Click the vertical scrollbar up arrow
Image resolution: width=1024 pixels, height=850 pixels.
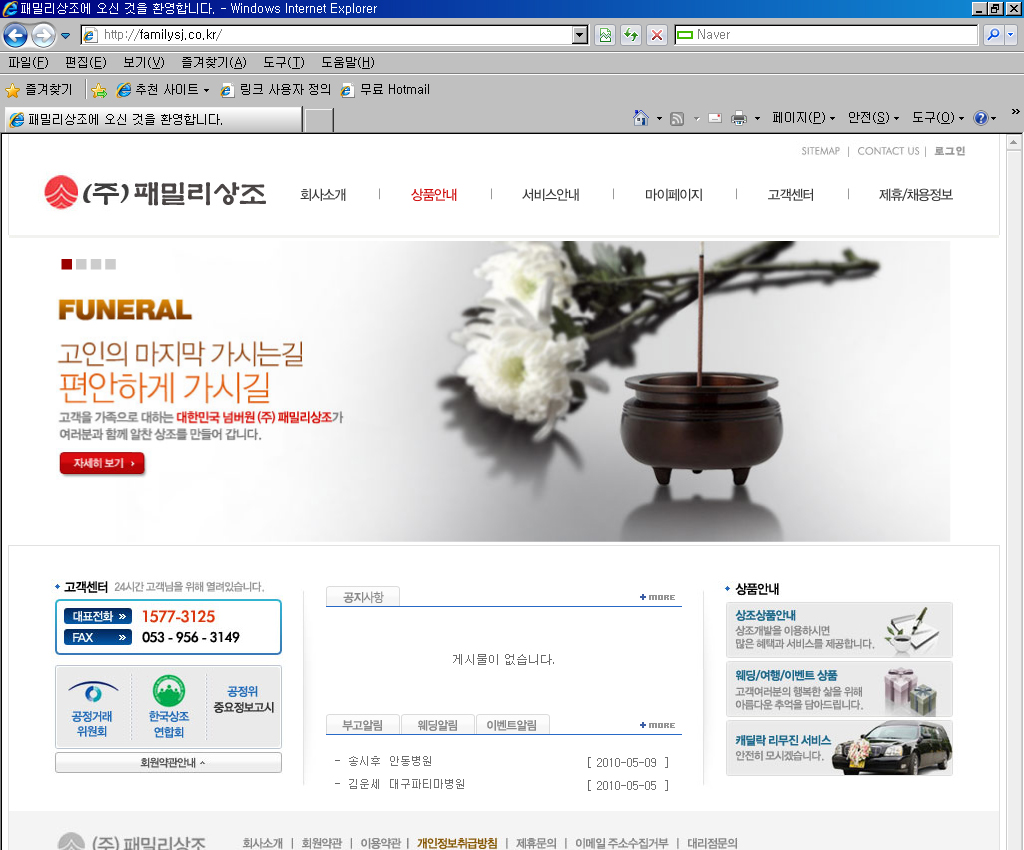click(x=1013, y=142)
